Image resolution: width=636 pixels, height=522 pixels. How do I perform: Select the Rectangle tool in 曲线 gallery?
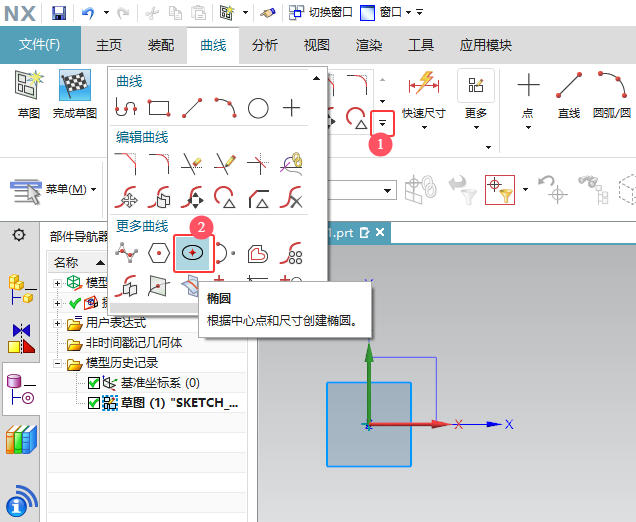tap(159, 108)
